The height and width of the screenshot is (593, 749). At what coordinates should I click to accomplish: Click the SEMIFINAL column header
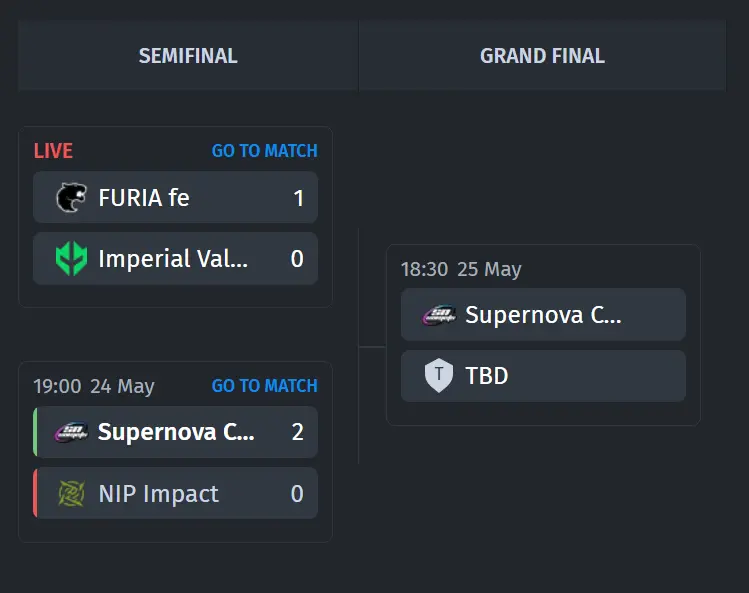click(188, 56)
